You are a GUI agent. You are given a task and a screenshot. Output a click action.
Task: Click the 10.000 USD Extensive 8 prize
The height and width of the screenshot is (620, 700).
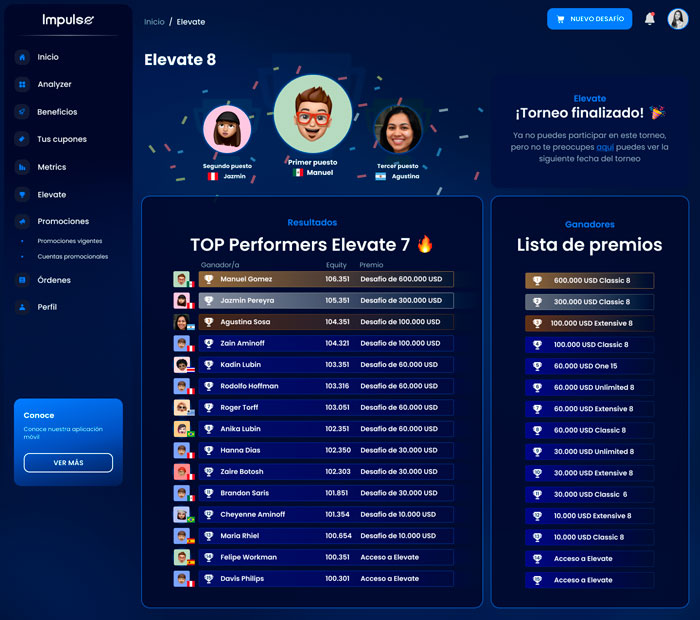pos(589,516)
